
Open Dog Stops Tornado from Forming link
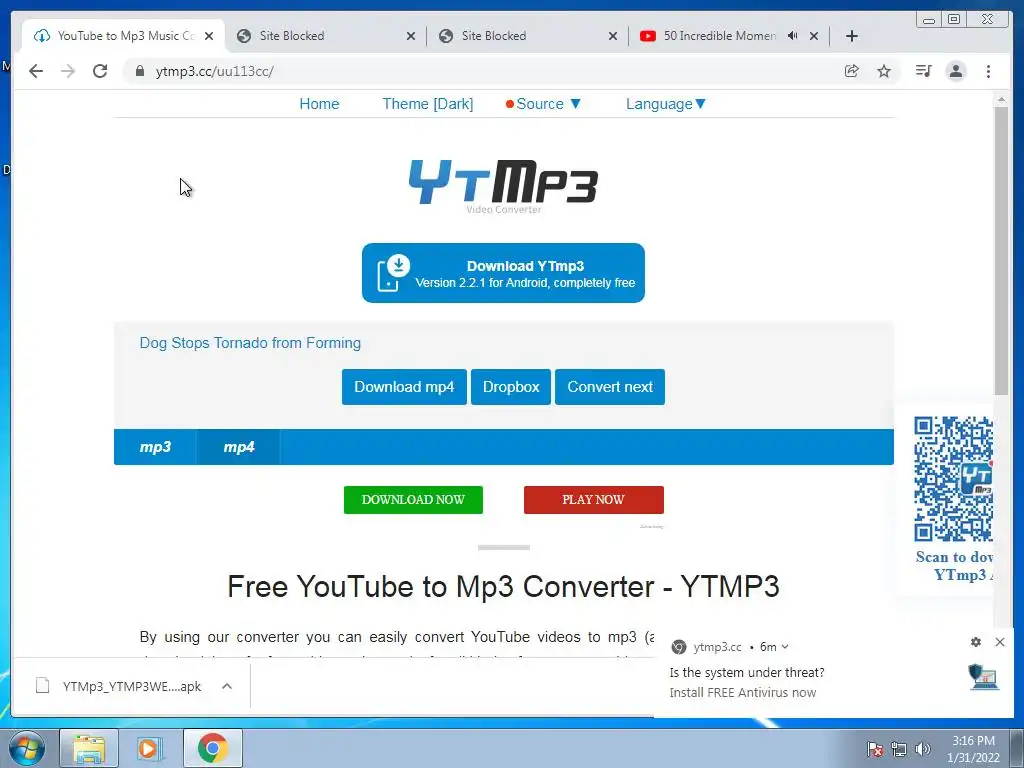pyautogui.click(x=250, y=343)
